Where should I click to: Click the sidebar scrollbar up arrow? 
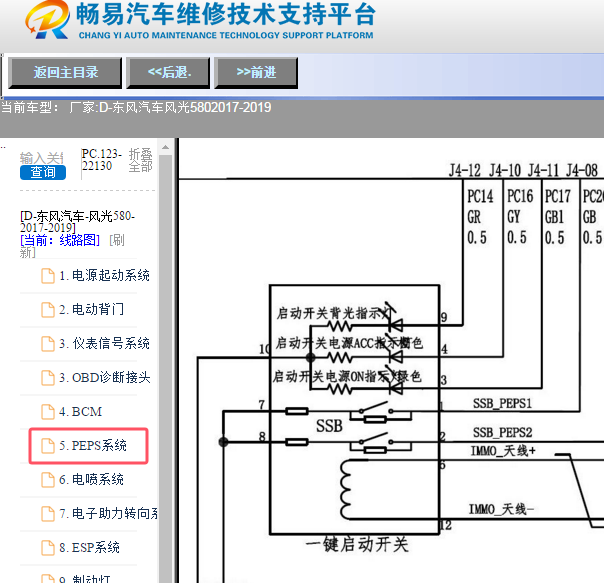pos(166,148)
